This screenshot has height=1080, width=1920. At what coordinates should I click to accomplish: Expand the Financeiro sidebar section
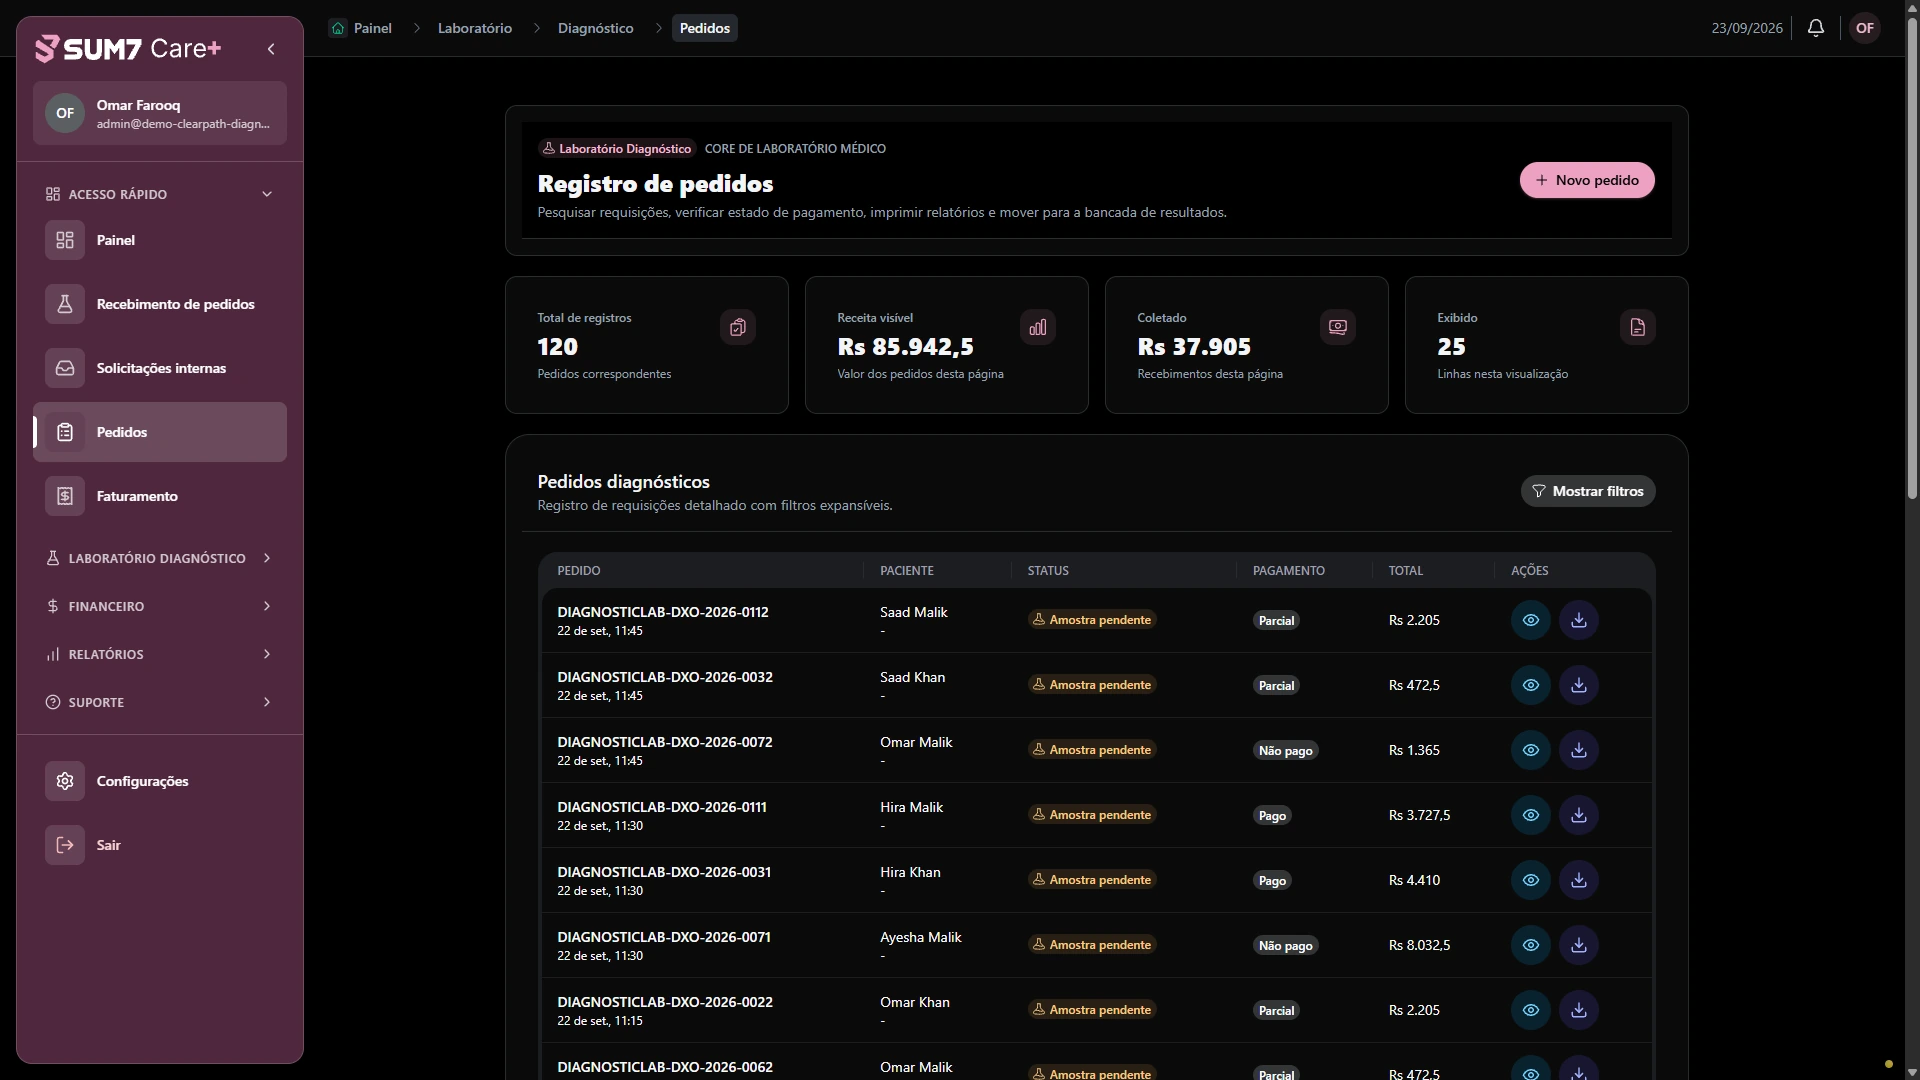160,606
